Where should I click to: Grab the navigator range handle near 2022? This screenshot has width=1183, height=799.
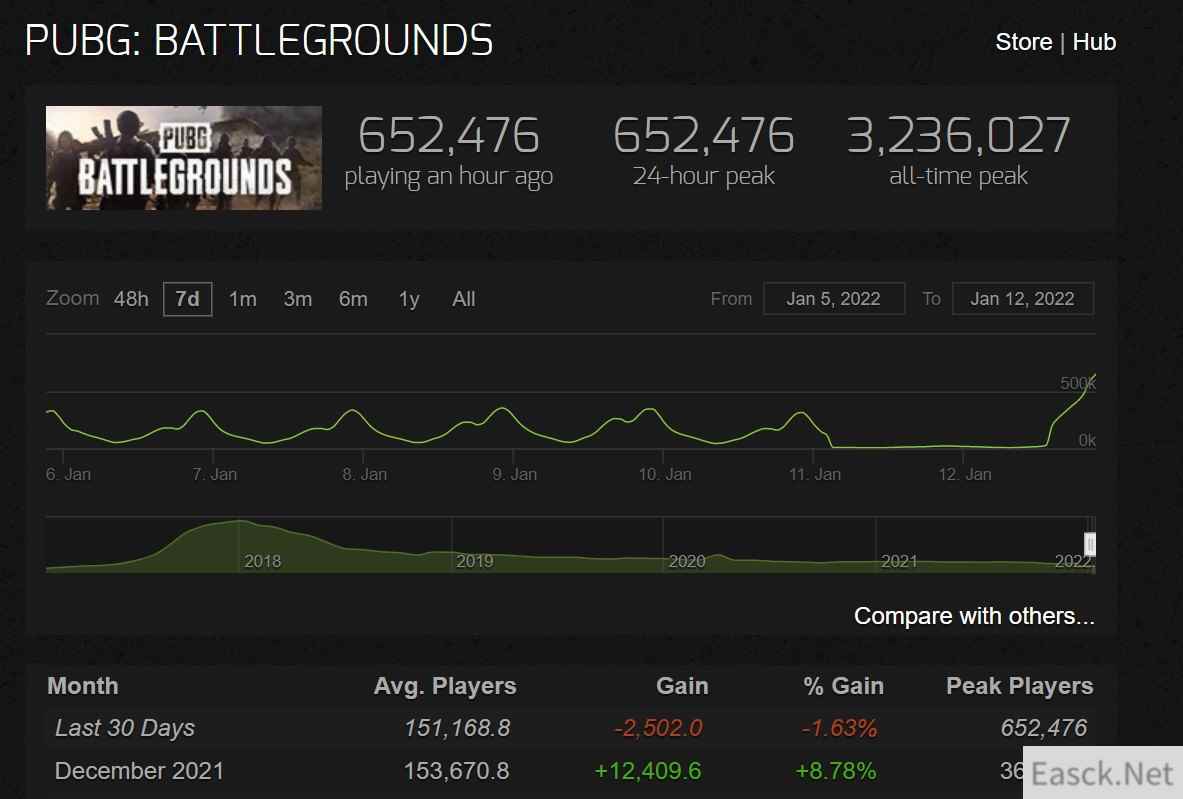(1090, 544)
